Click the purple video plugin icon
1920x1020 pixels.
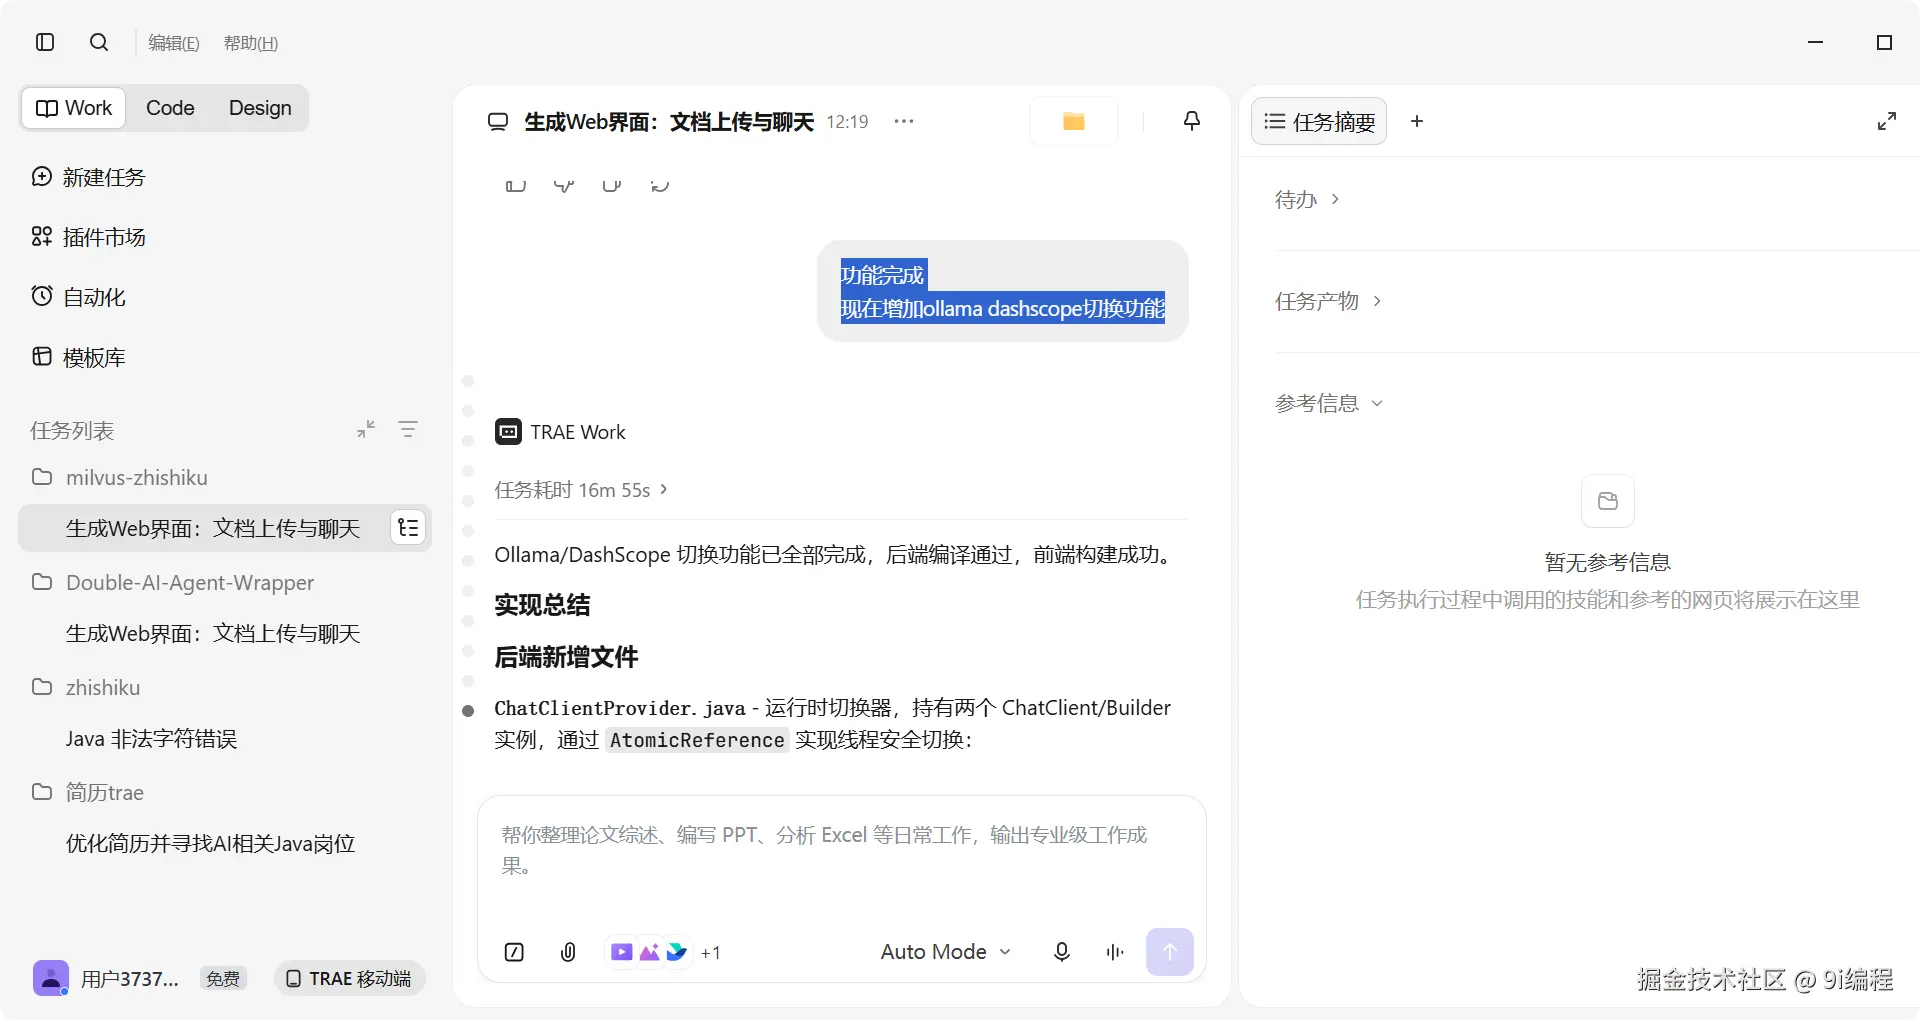[x=621, y=952]
